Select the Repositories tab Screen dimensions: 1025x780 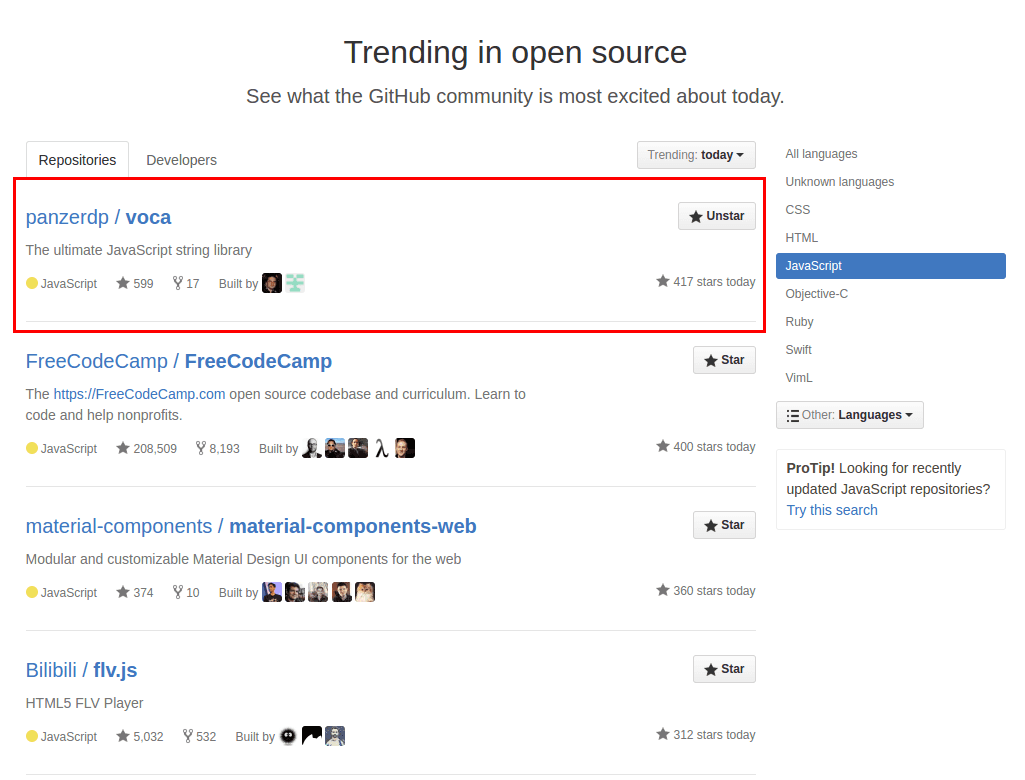[x=77, y=160]
